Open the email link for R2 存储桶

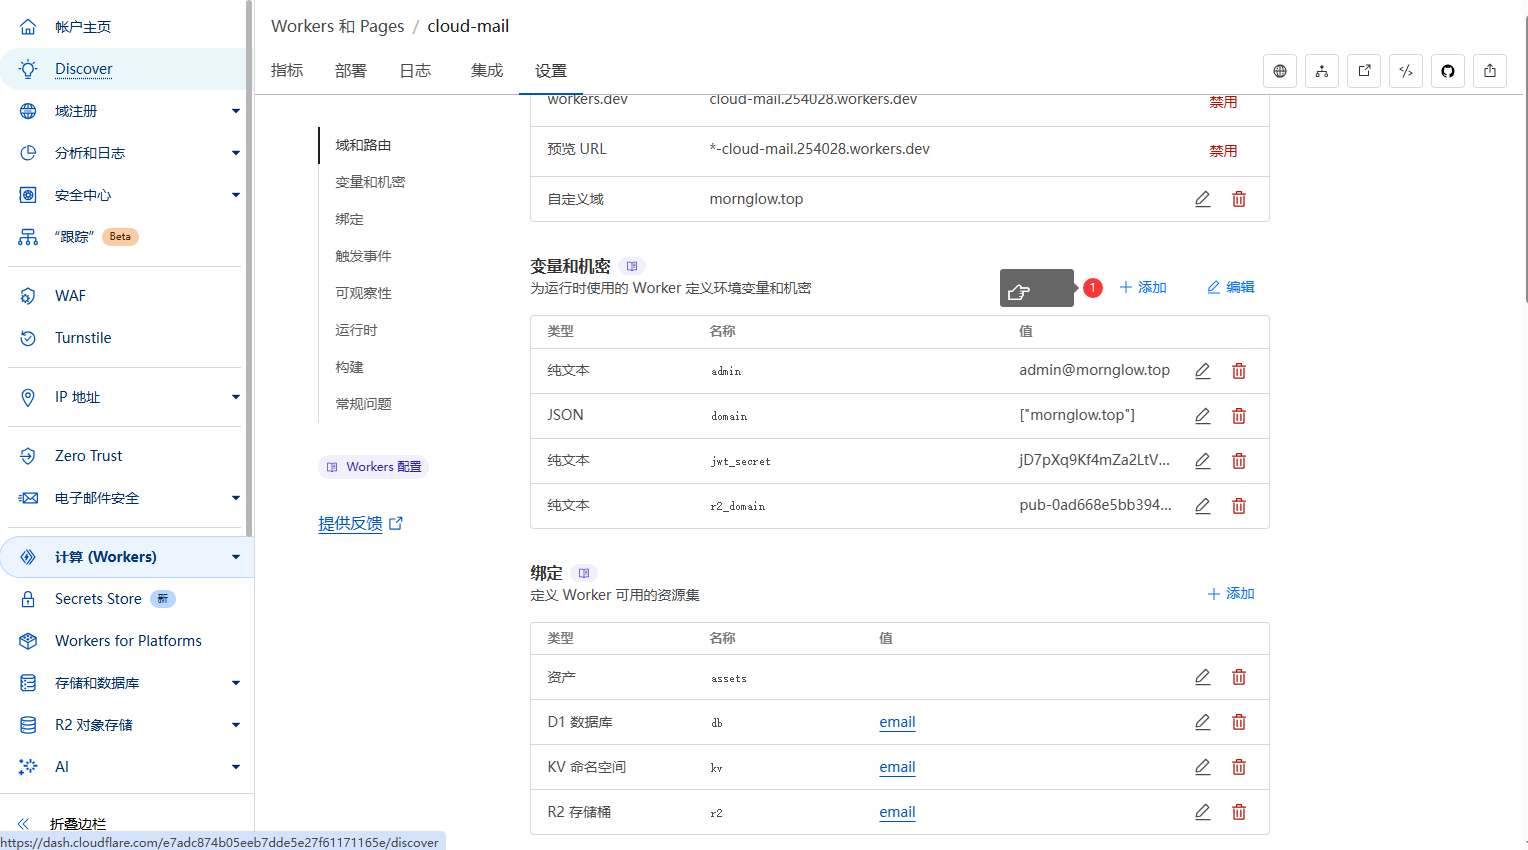(x=897, y=812)
